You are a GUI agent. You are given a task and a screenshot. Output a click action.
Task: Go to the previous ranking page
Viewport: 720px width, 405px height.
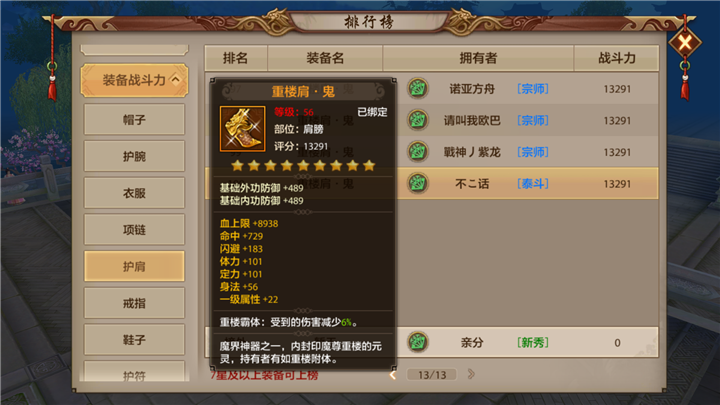point(393,375)
